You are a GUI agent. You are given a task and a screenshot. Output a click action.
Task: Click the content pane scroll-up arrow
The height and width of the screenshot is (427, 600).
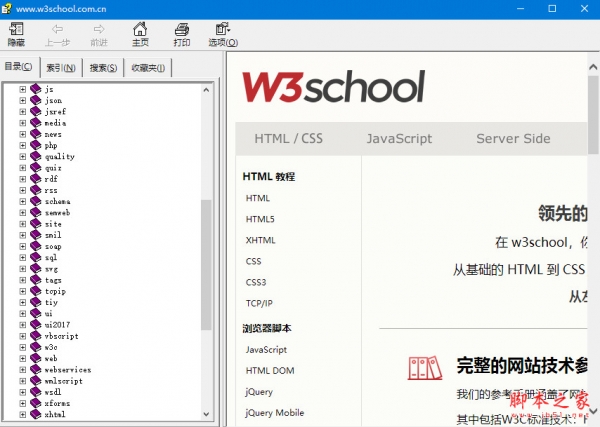593,67
